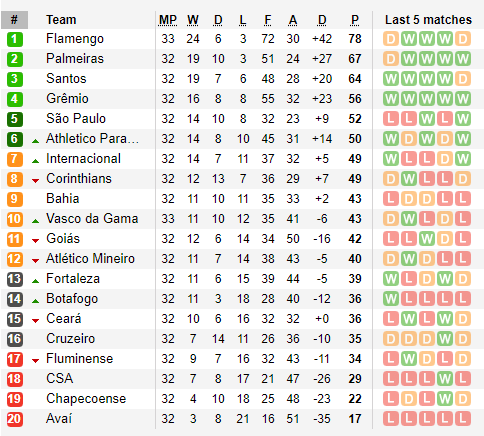Click Grêmio's most recent win badge
484x436 pixels.
click(x=463, y=99)
